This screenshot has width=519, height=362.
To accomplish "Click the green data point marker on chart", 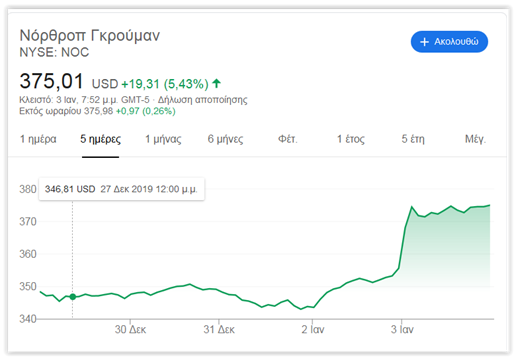I will pyautogui.click(x=73, y=297).
